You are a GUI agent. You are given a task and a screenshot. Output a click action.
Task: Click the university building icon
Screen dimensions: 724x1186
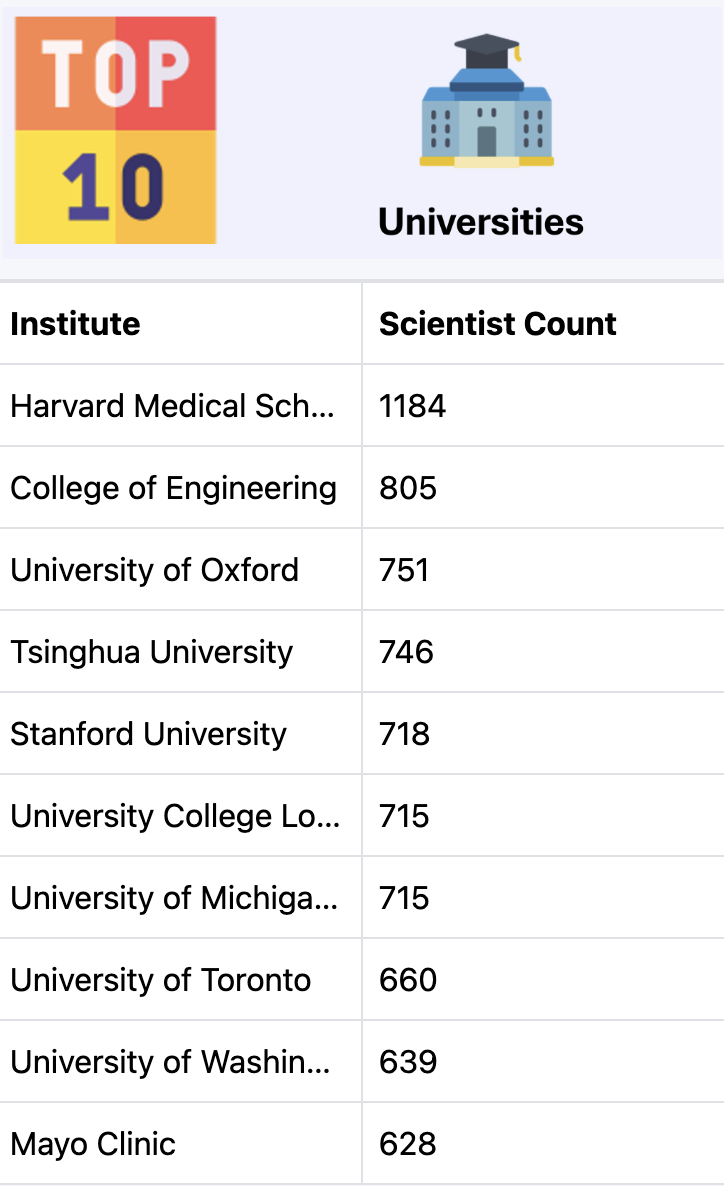[486, 101]
